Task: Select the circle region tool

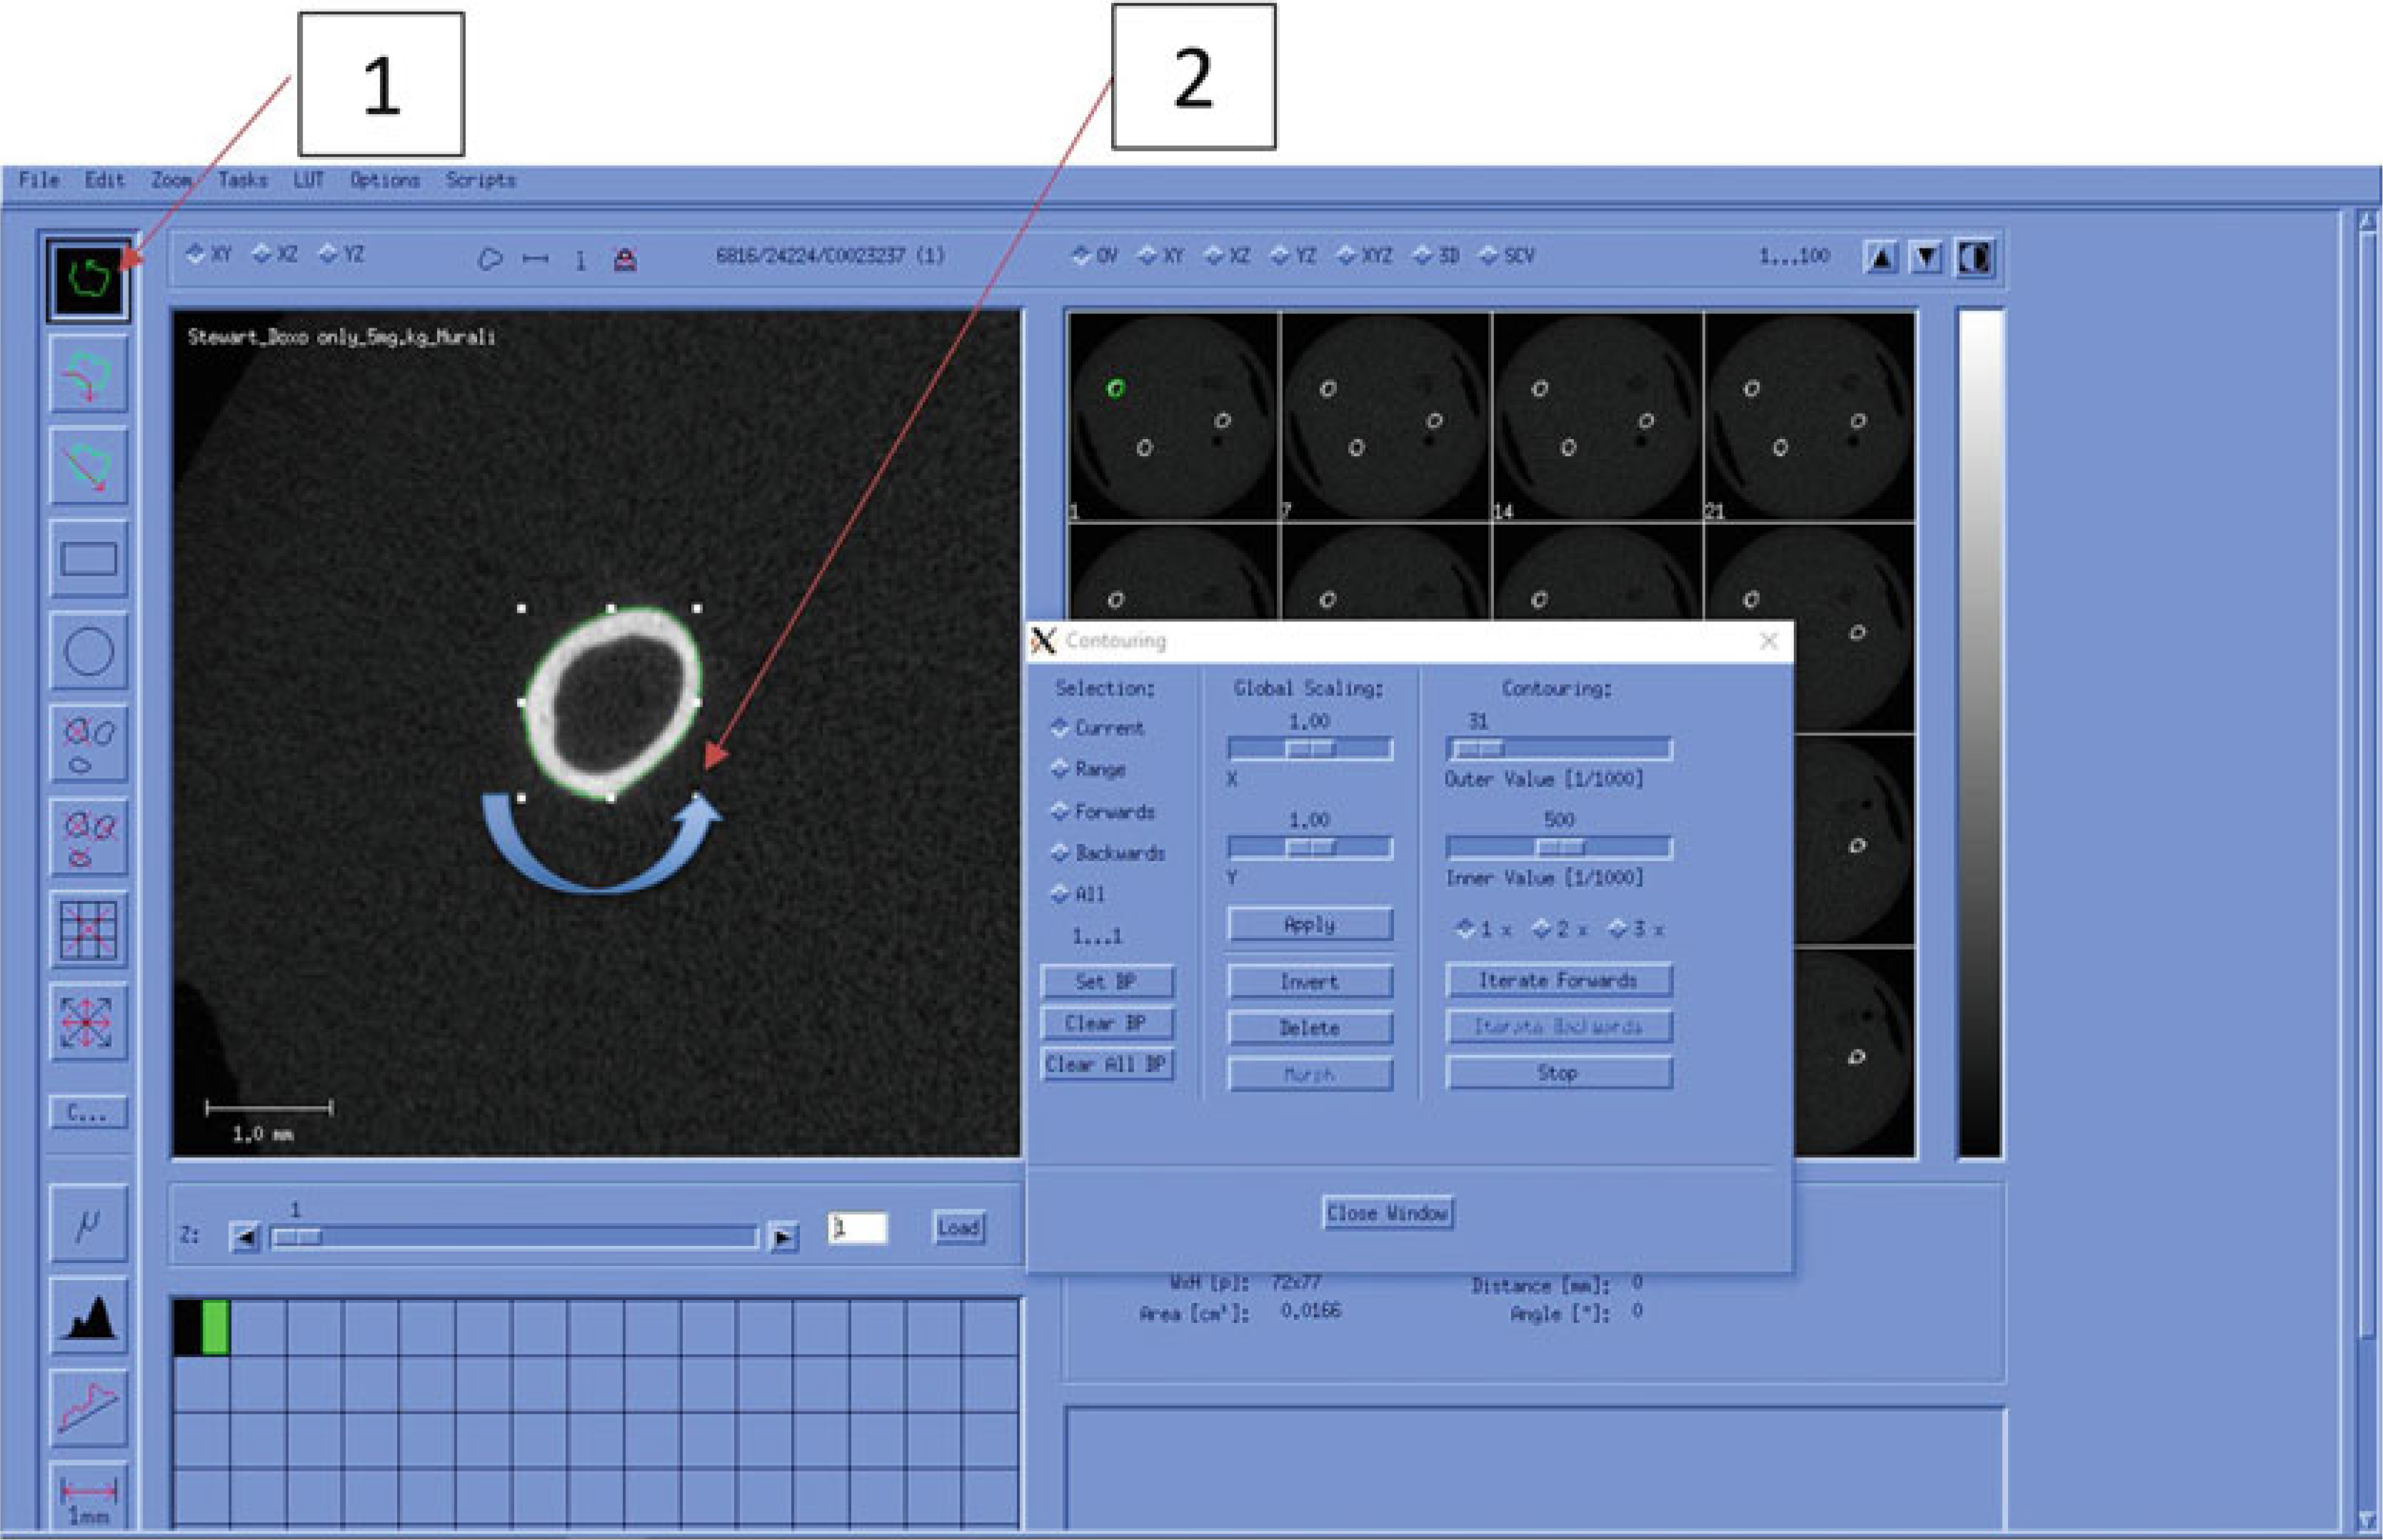Action: pos(88,650)
